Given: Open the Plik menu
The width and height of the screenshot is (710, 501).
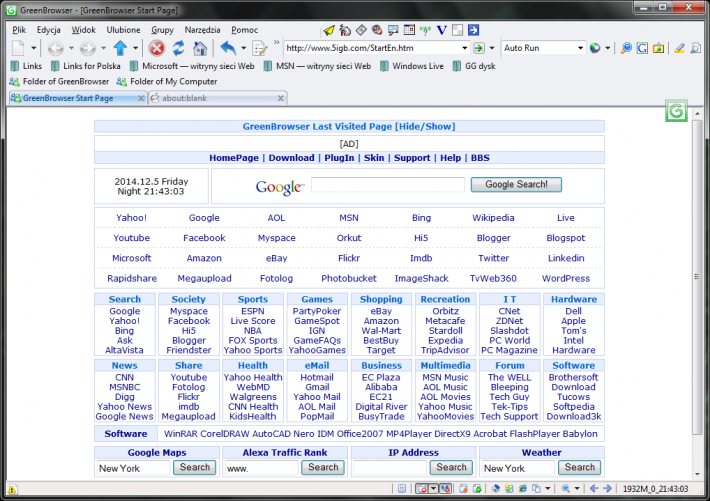Looking at the screenshot, I should [19, 30].
